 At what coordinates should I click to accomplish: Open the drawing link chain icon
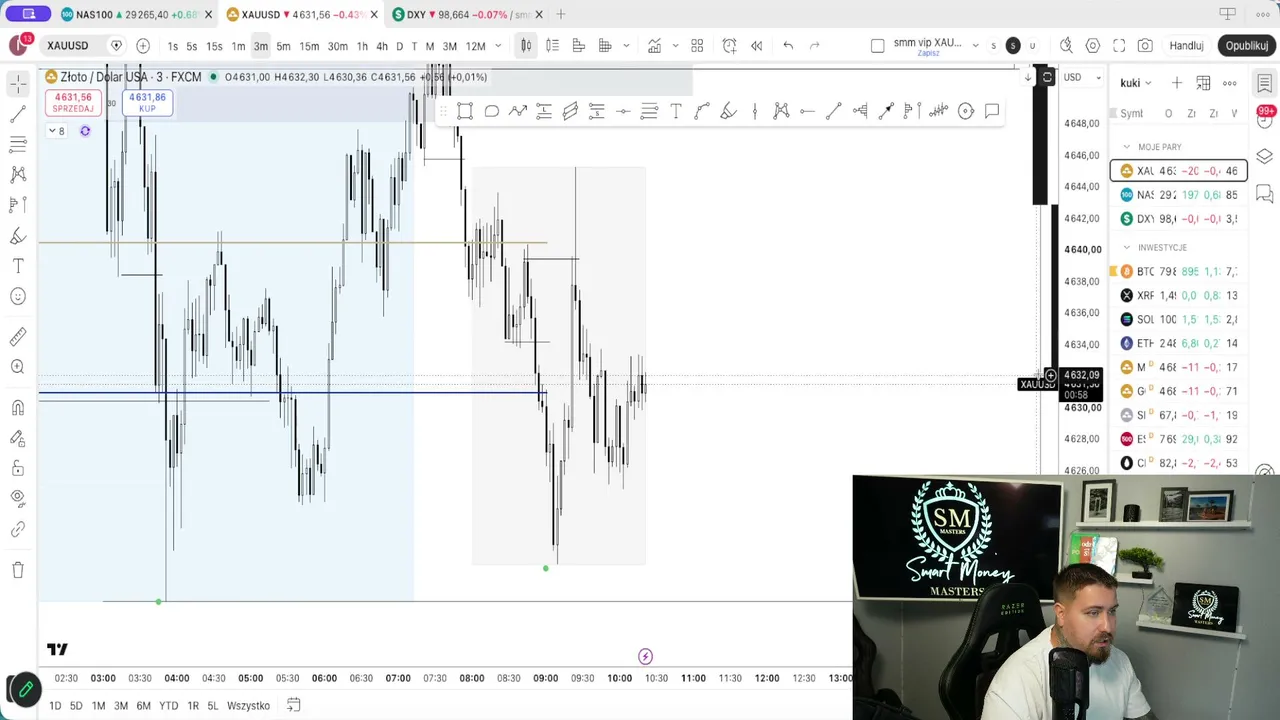point(18,529)
